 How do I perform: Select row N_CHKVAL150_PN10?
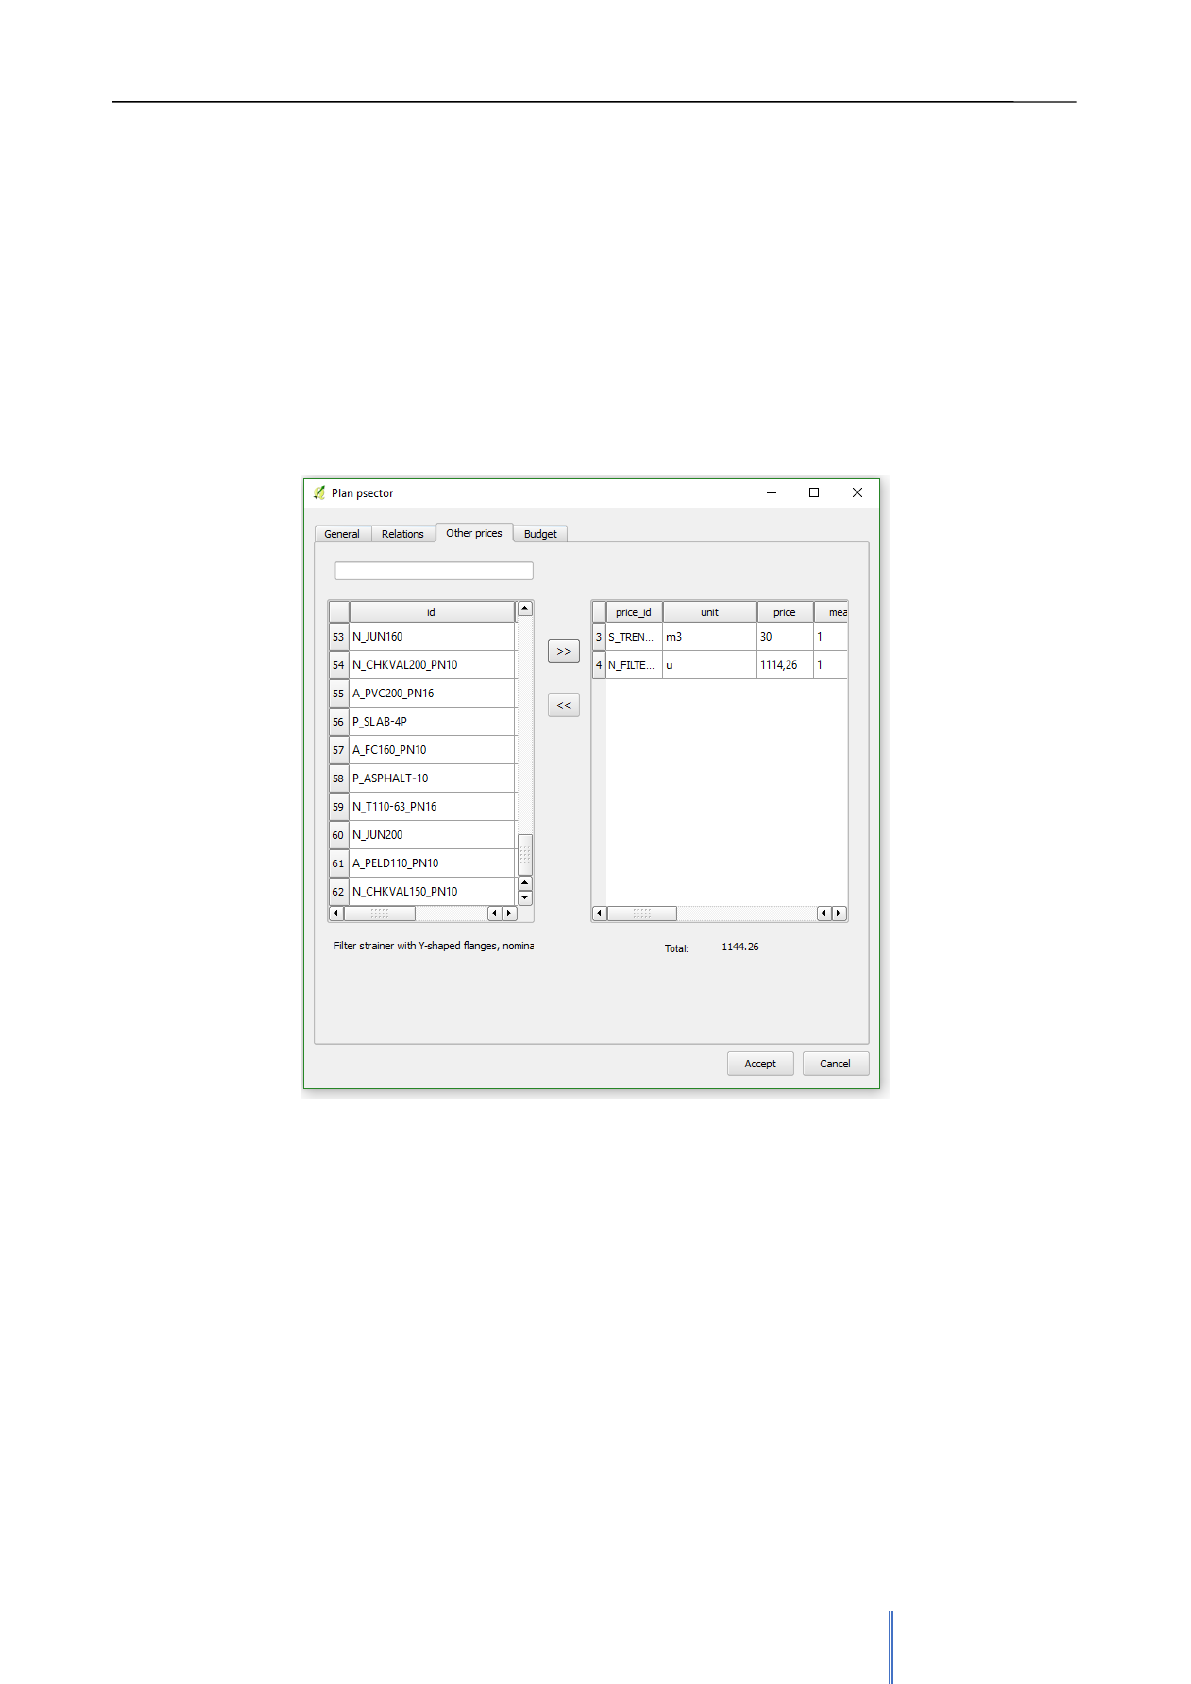point(432,891)
